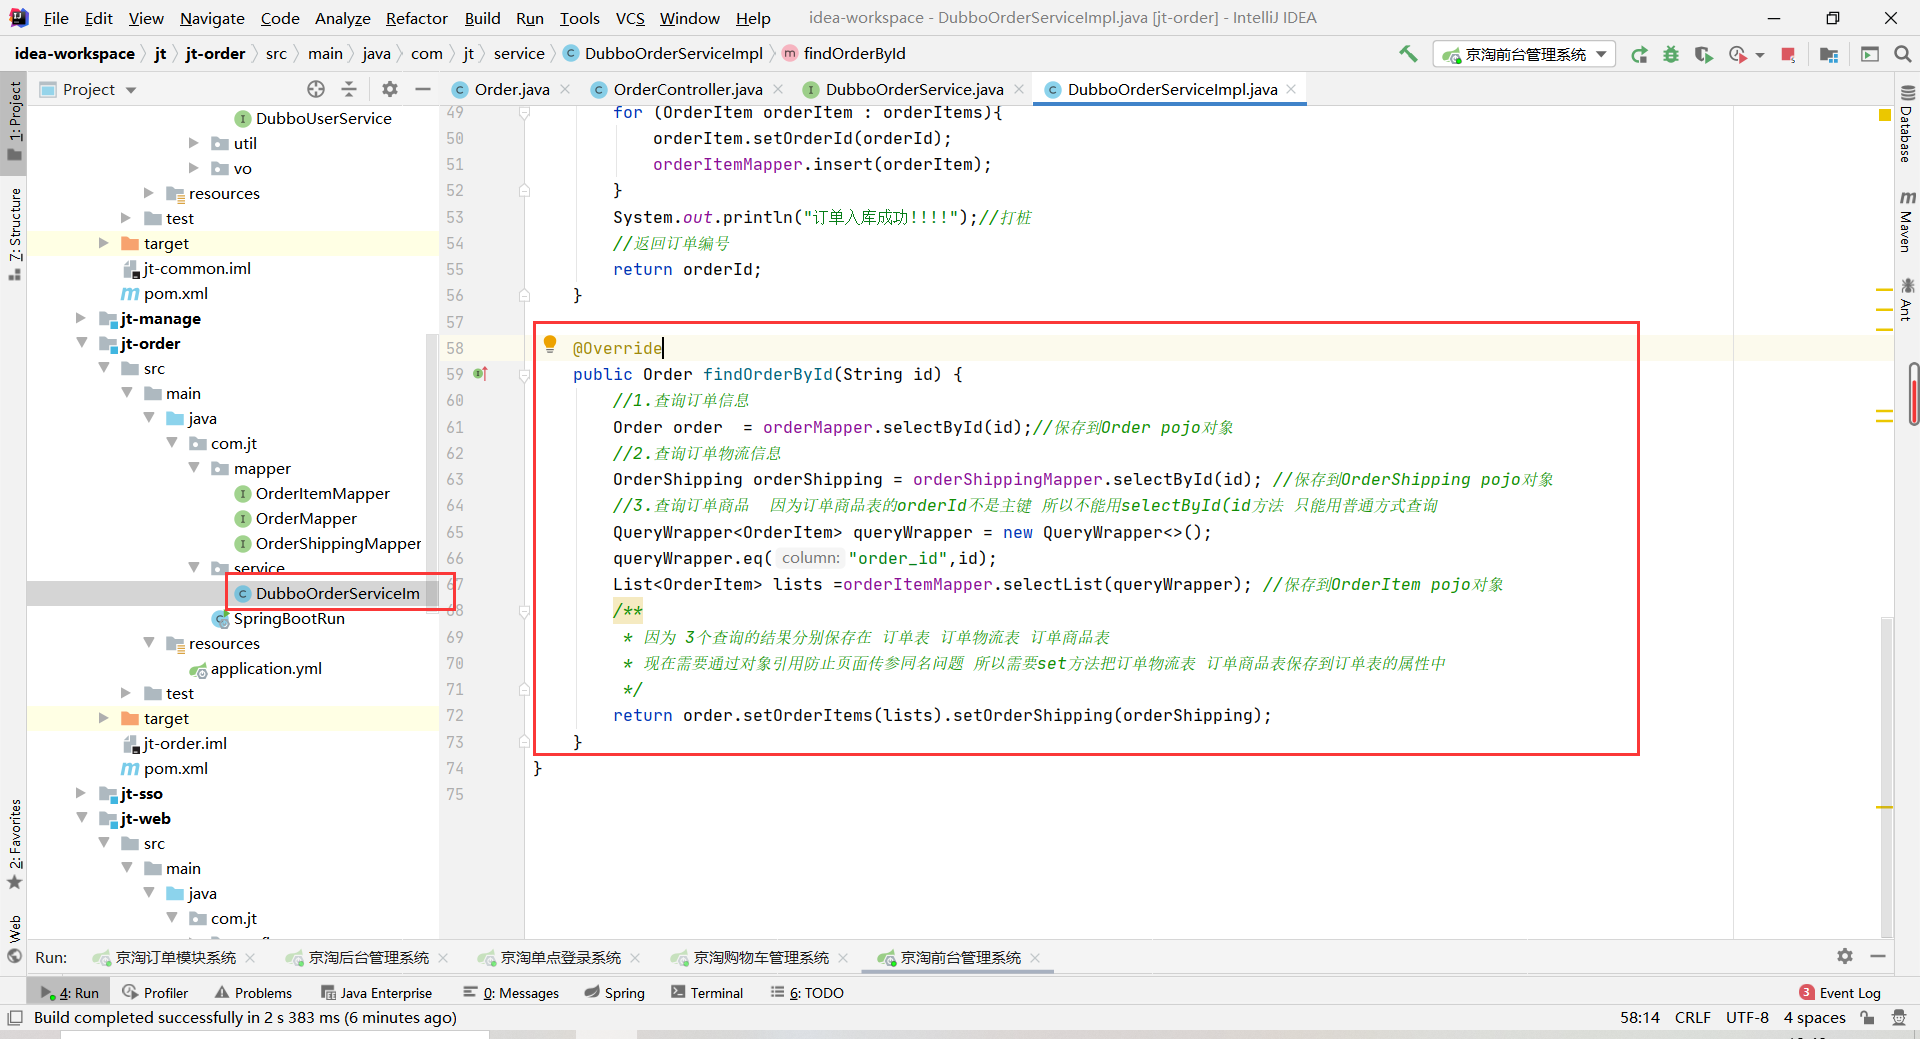Viewport: 1920px width, 1039px height.
Task: Click the Build project hammer icon
Action: pyautogui.click(x=1408, y=54)
